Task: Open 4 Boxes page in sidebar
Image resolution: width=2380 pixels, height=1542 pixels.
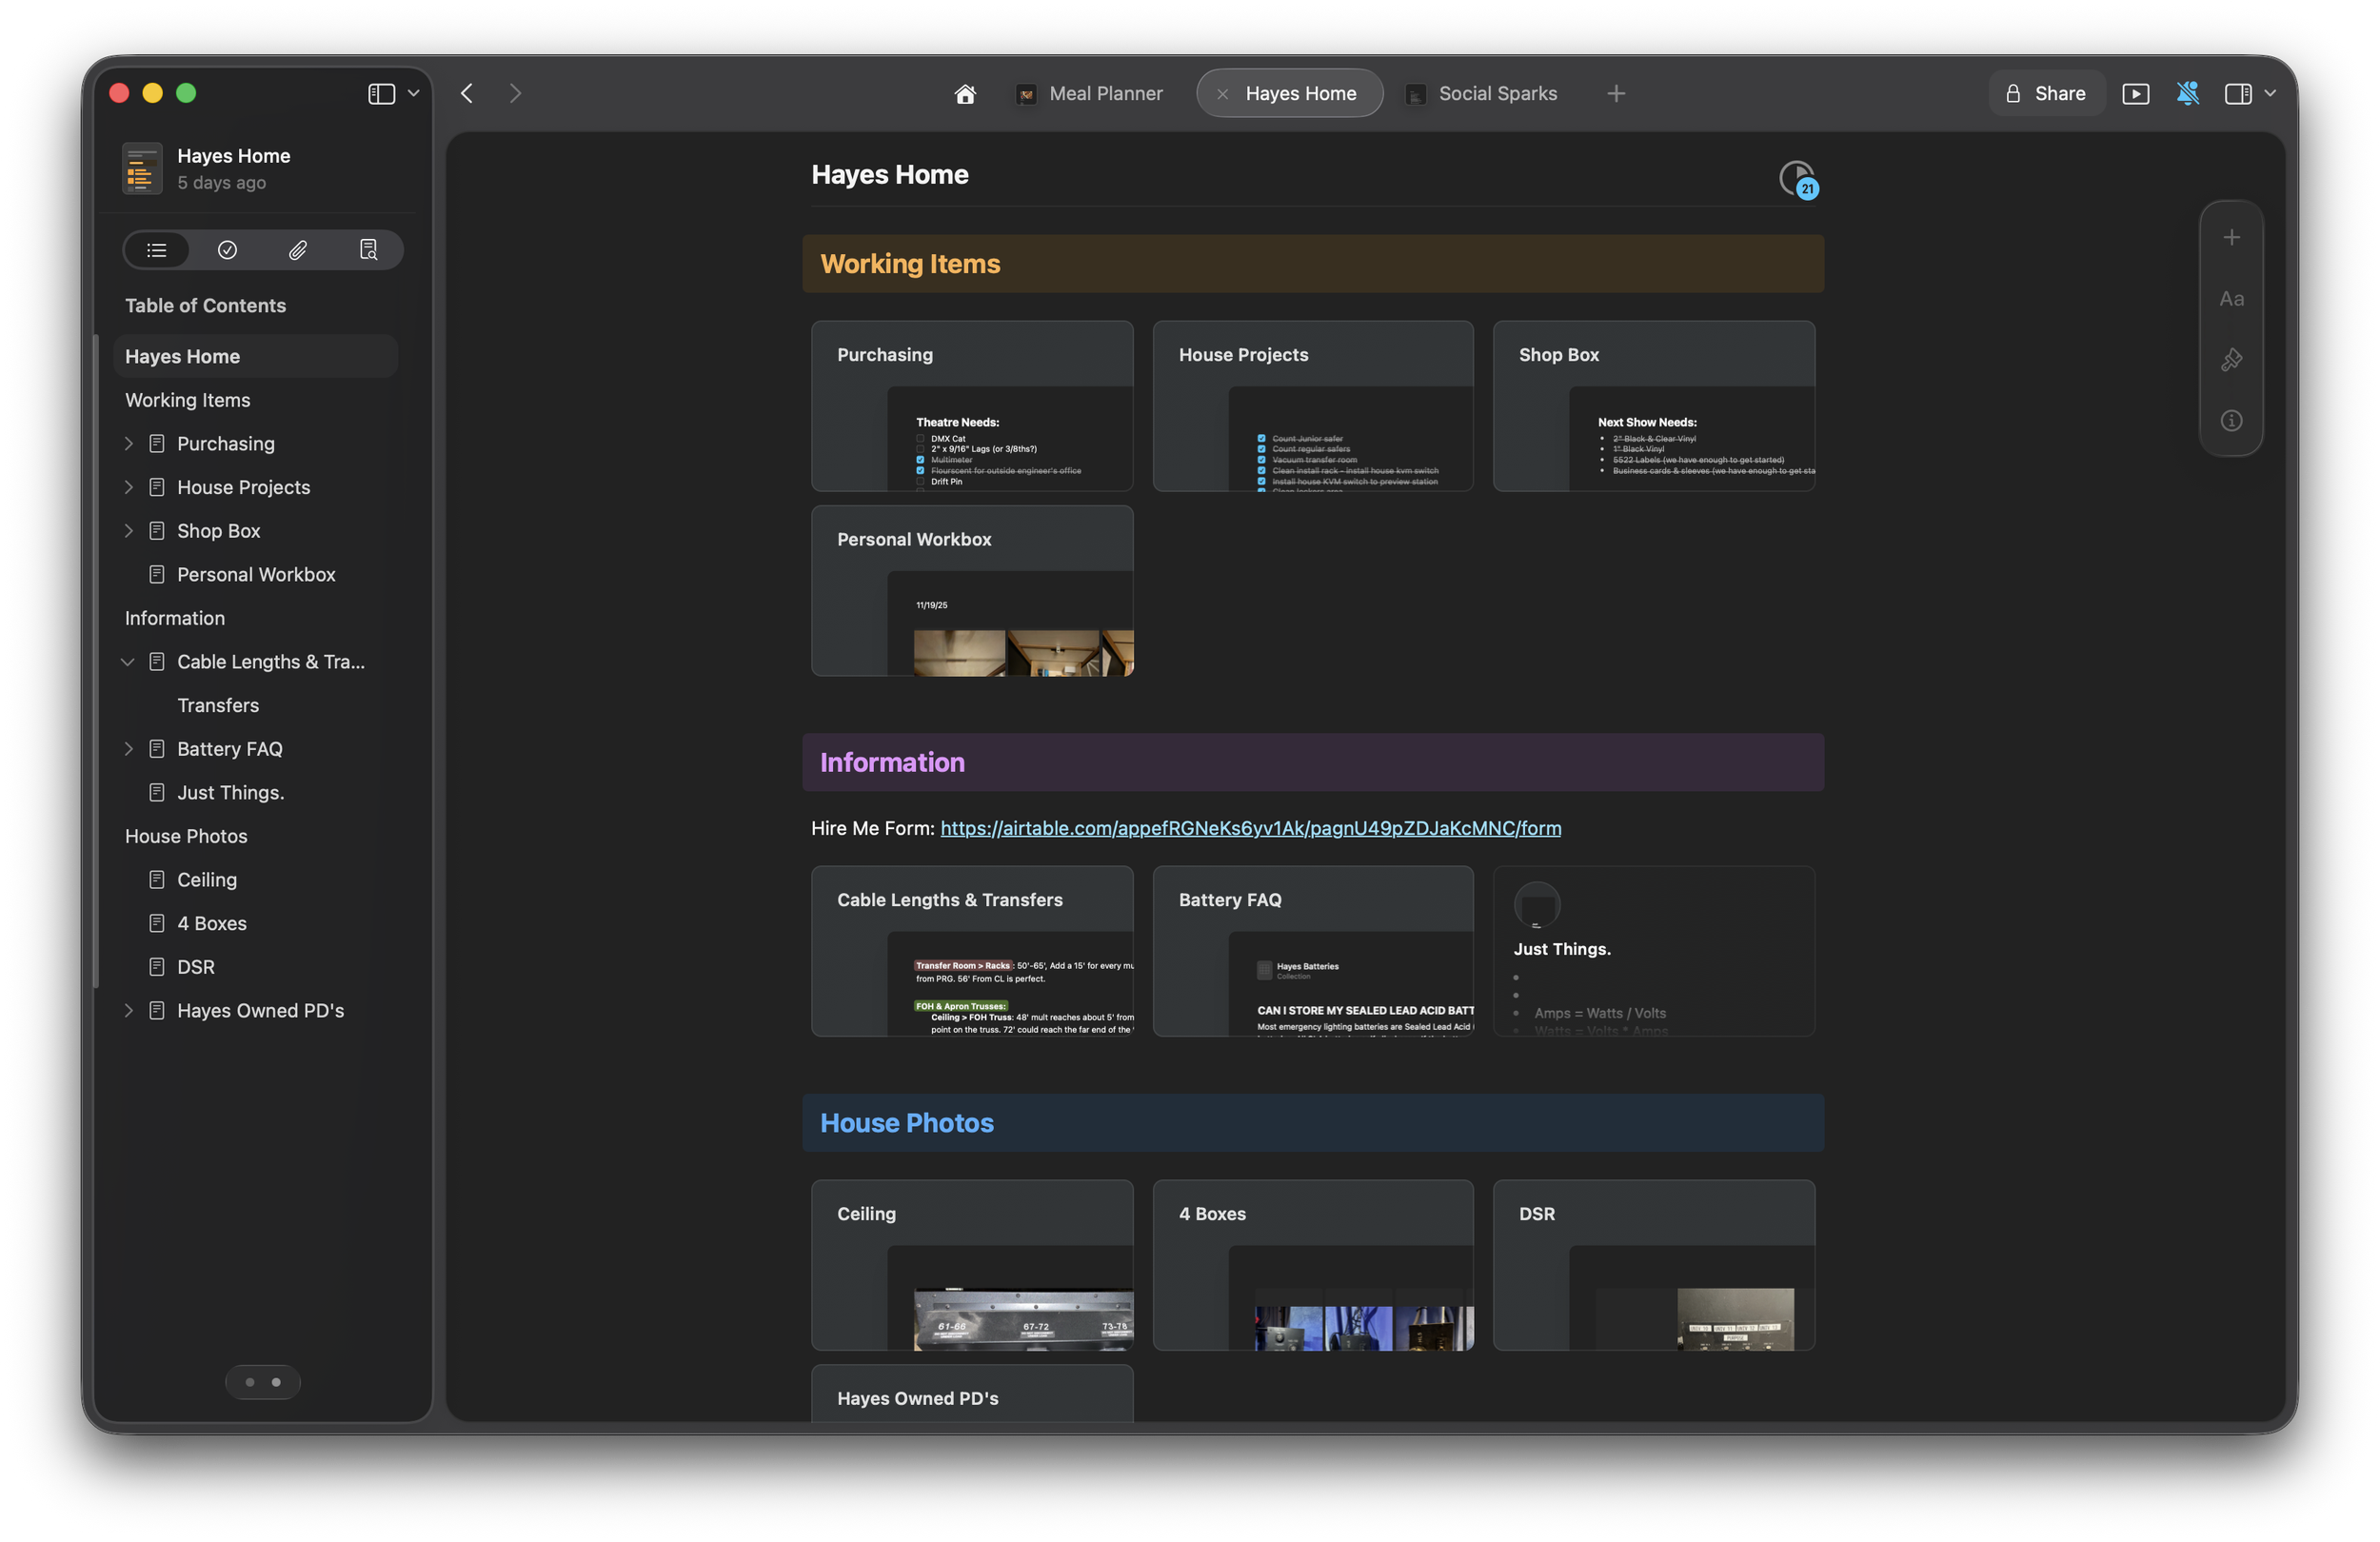Action: (x=211, y=923)
